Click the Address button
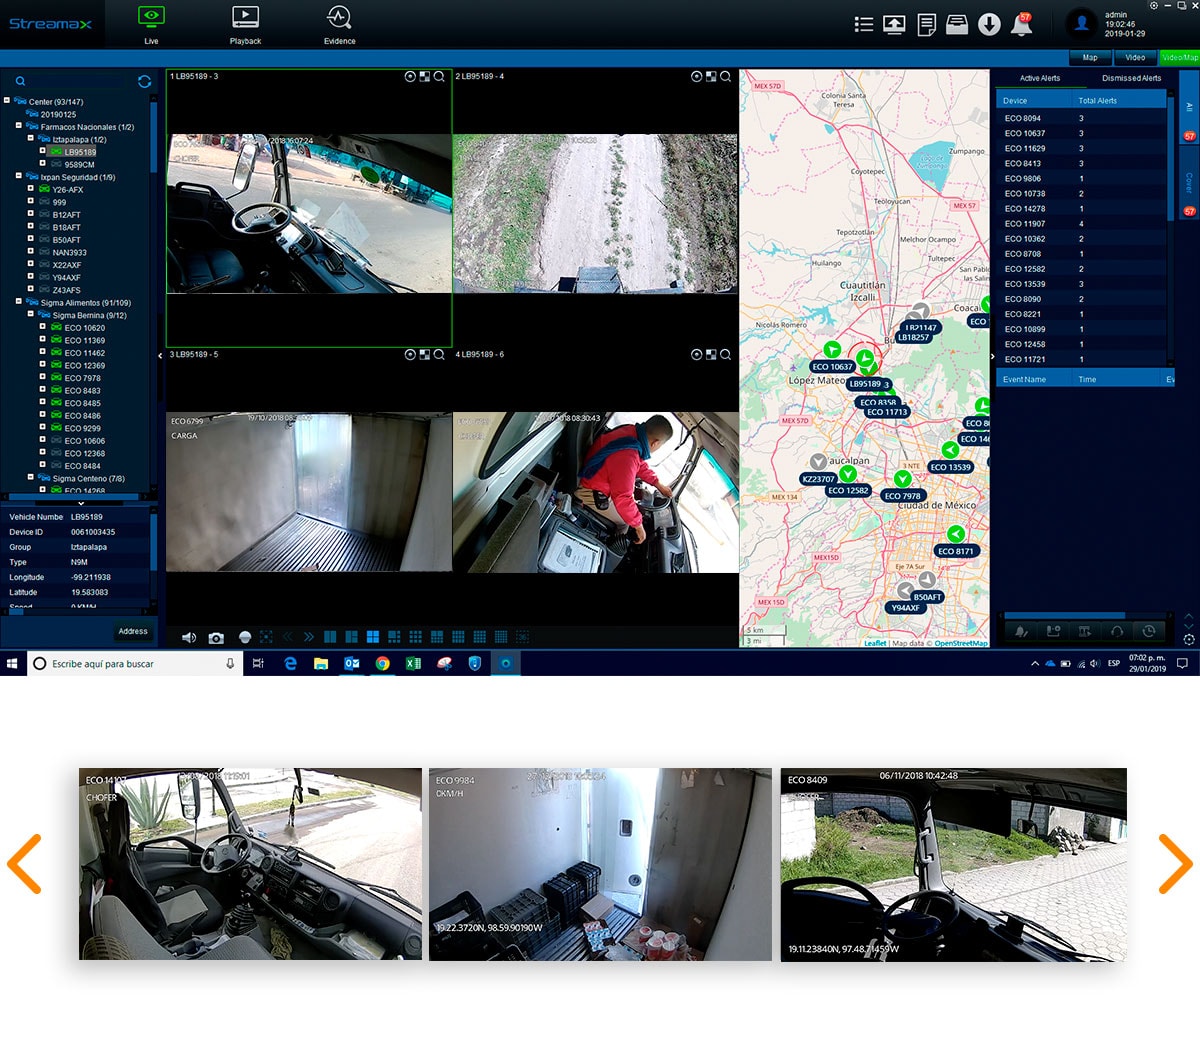This screenshot has height=1054, width=1200. [x=133, y=631]
